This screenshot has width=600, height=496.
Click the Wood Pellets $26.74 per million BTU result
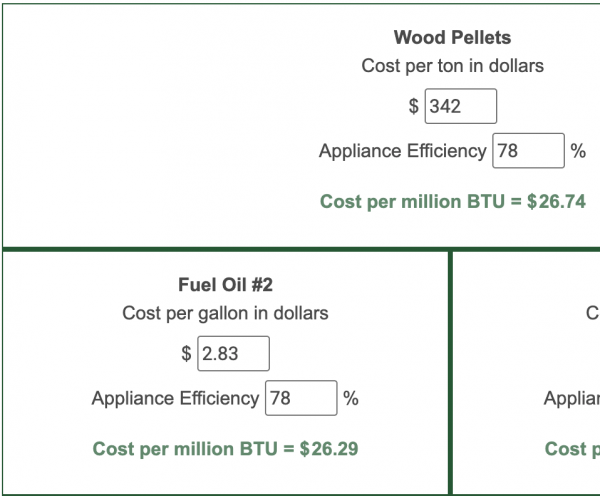(452, 202)
